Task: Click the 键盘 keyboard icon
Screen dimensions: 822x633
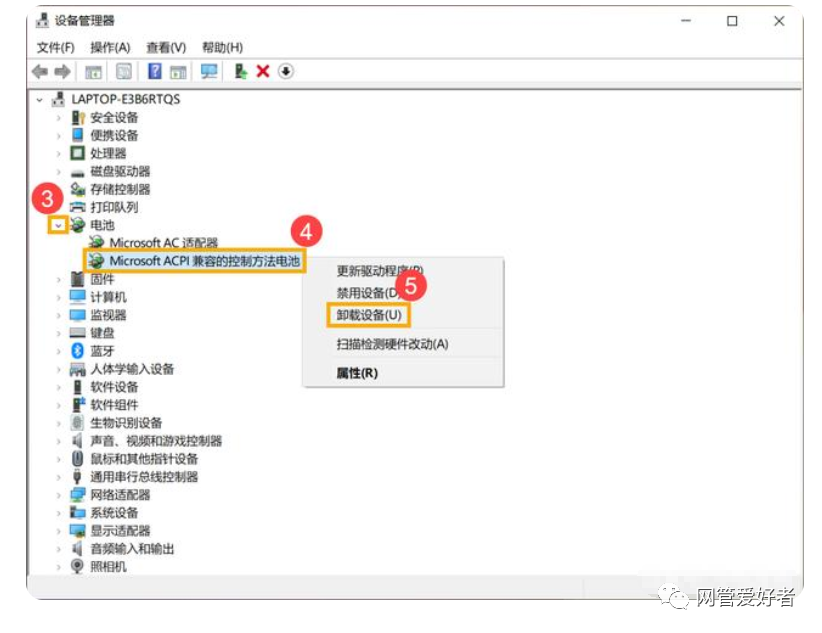Action: click(77, 332)
